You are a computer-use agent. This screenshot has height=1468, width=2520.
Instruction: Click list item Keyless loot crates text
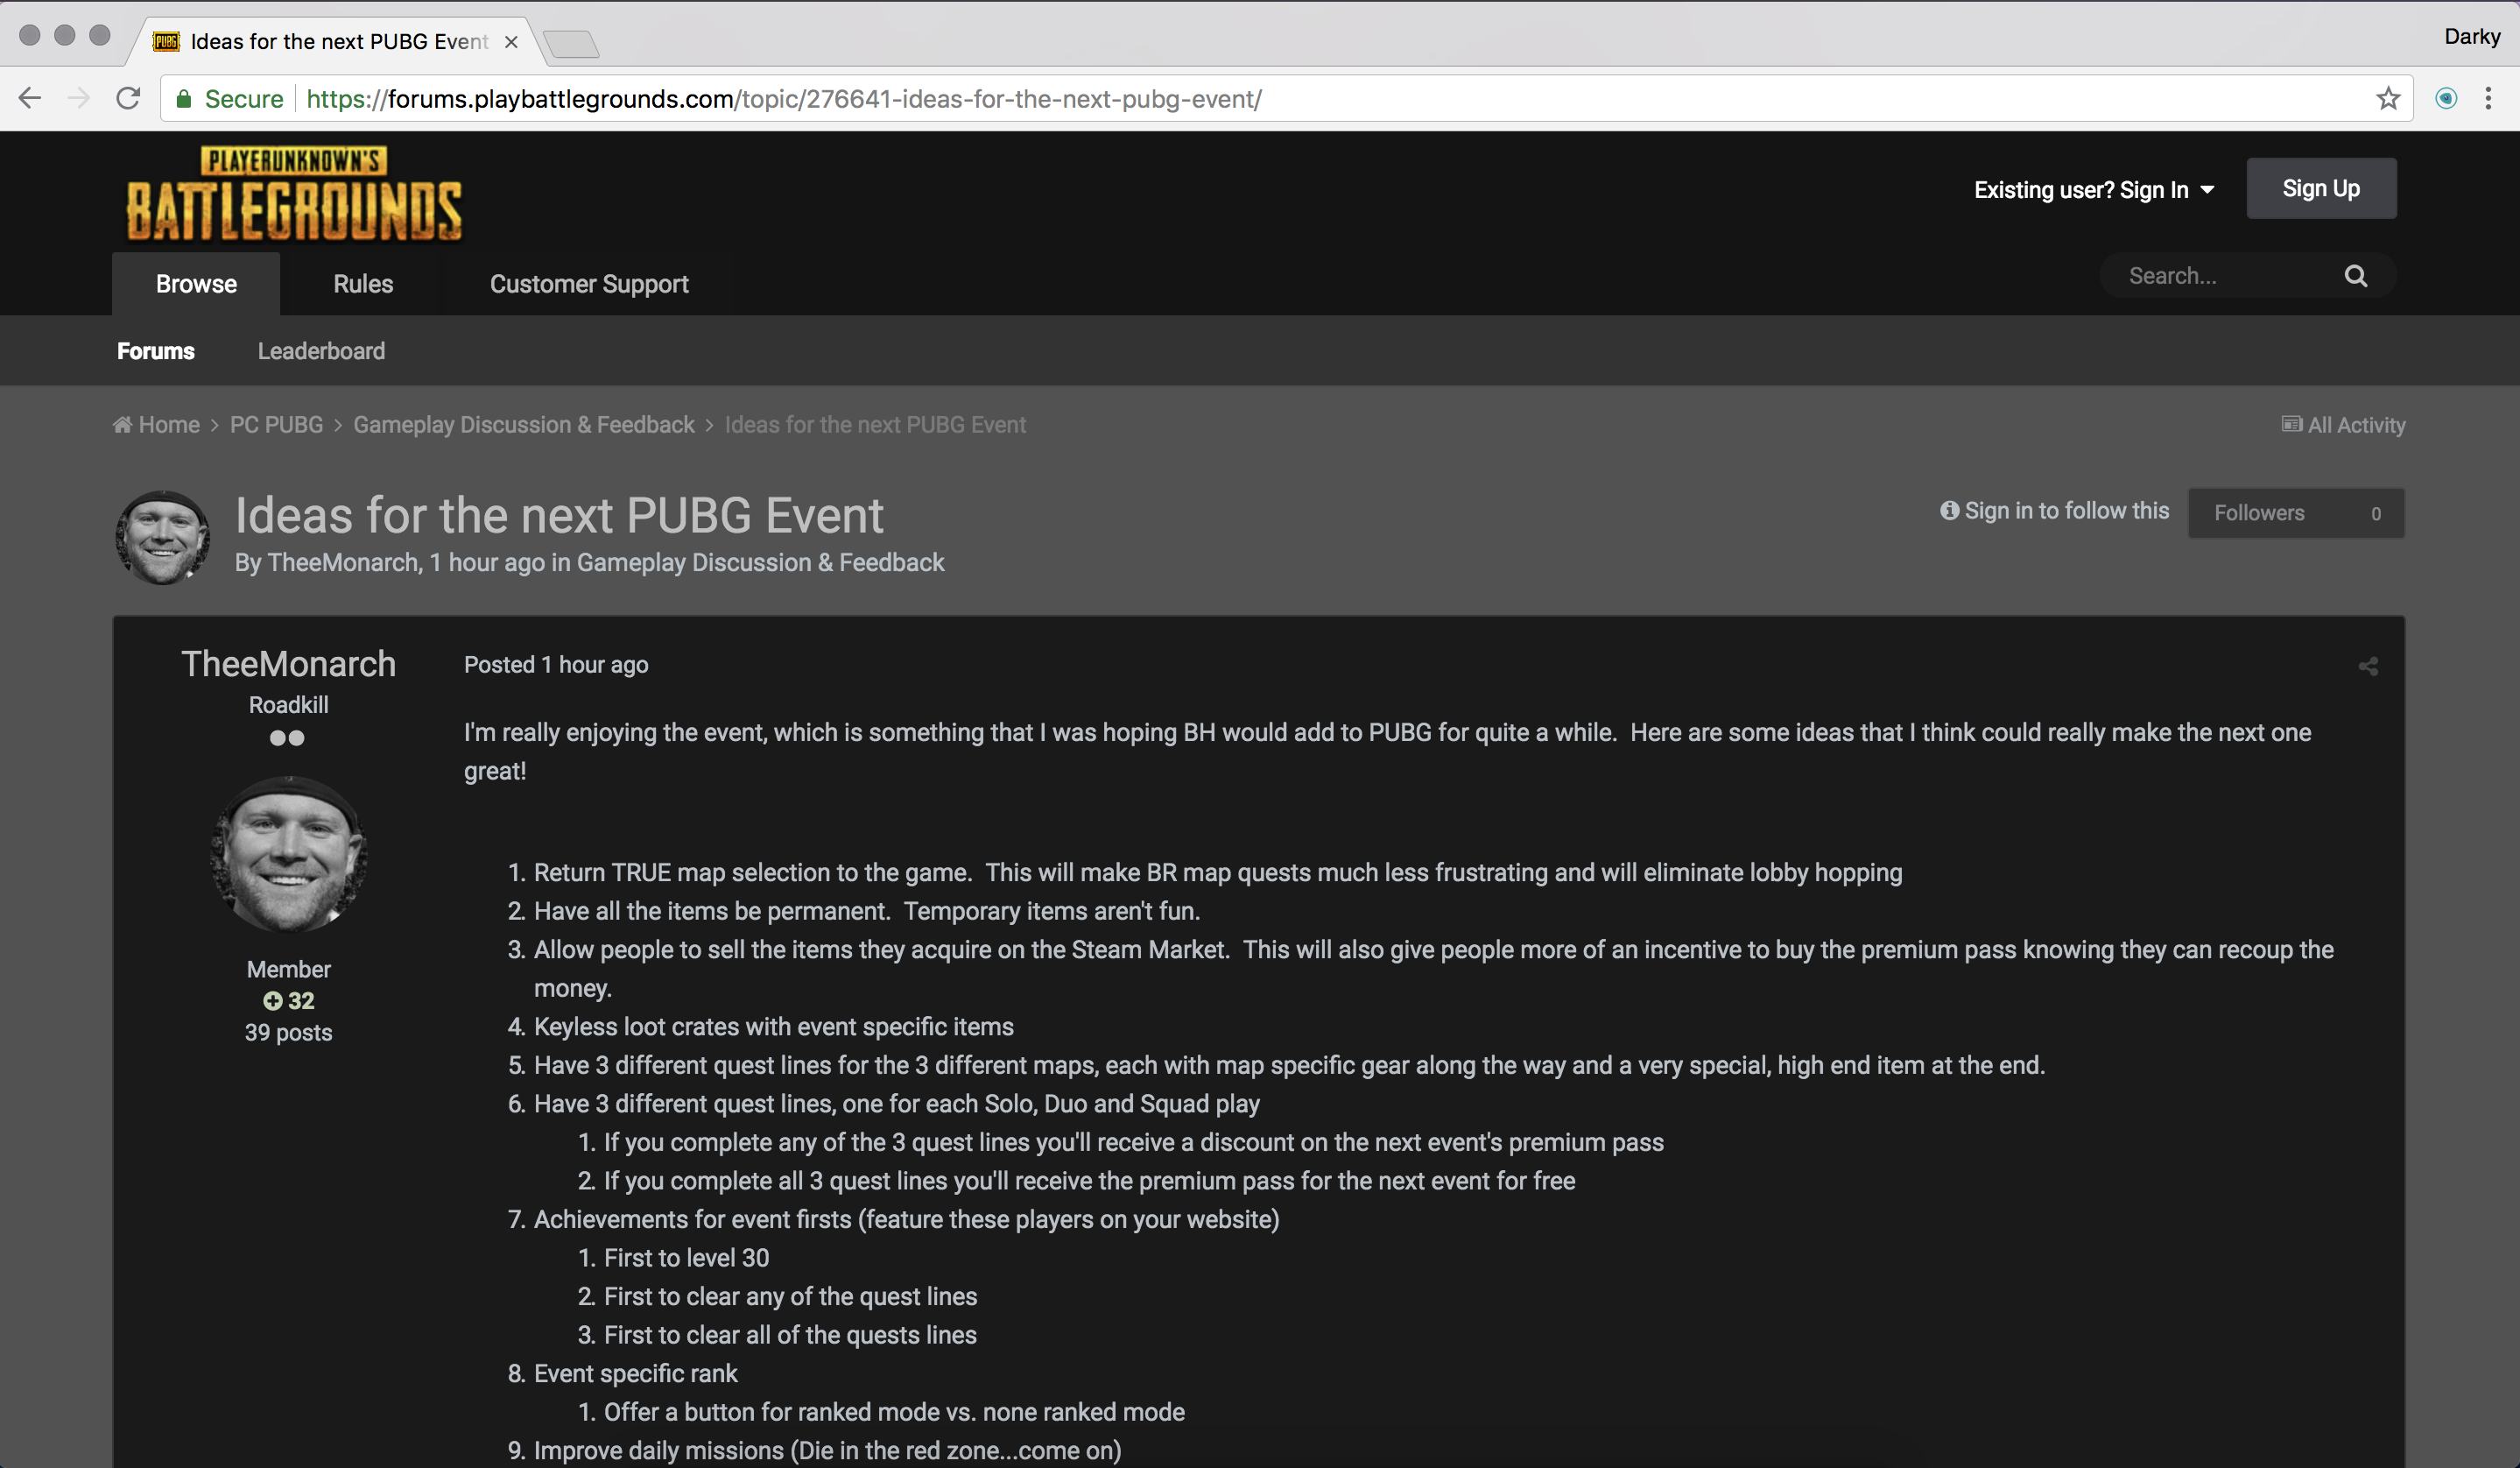(773, 1027)
